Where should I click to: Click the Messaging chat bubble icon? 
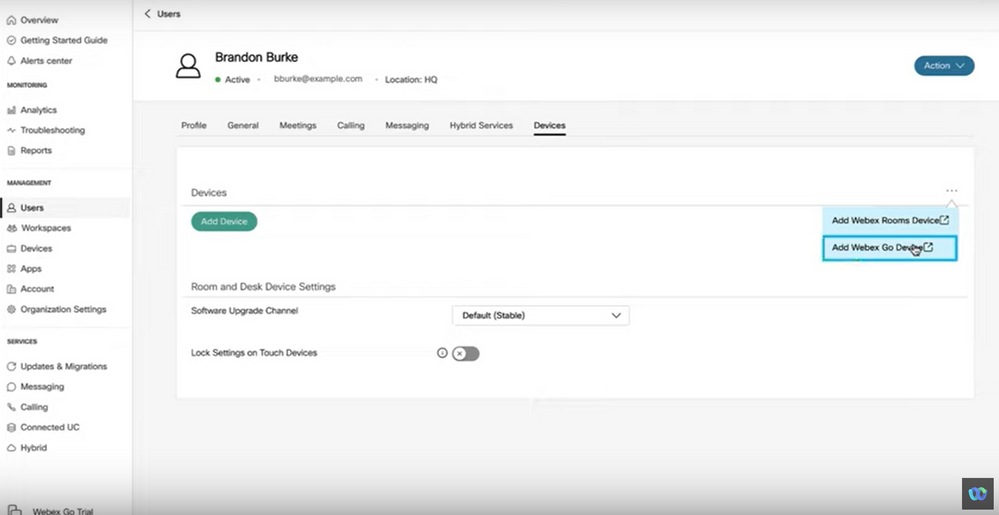pos(11,387)
